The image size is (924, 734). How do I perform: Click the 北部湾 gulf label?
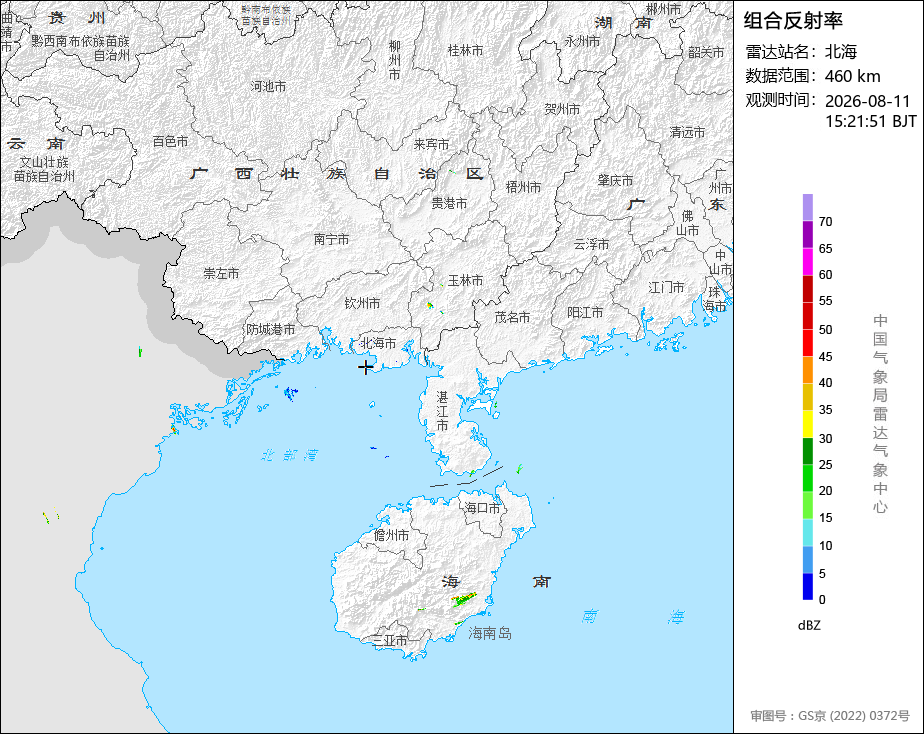tap(289, 455)
